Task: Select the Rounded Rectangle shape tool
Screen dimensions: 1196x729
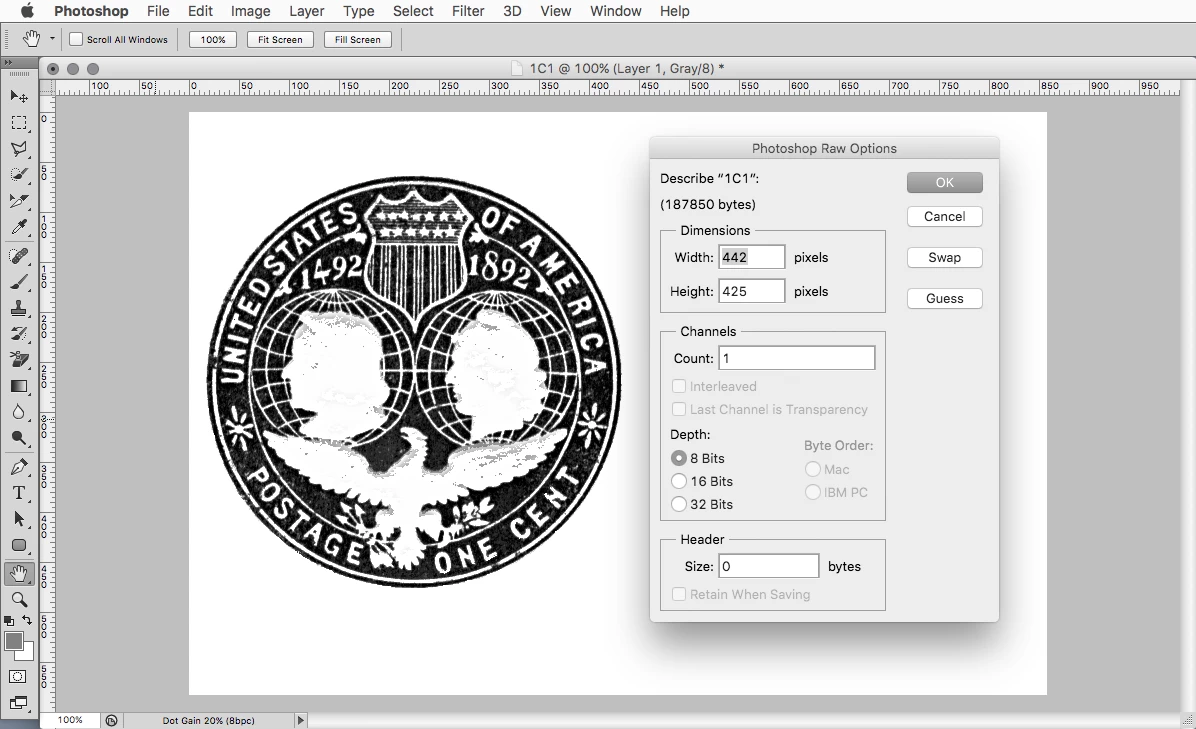Action: coord(19,544)
